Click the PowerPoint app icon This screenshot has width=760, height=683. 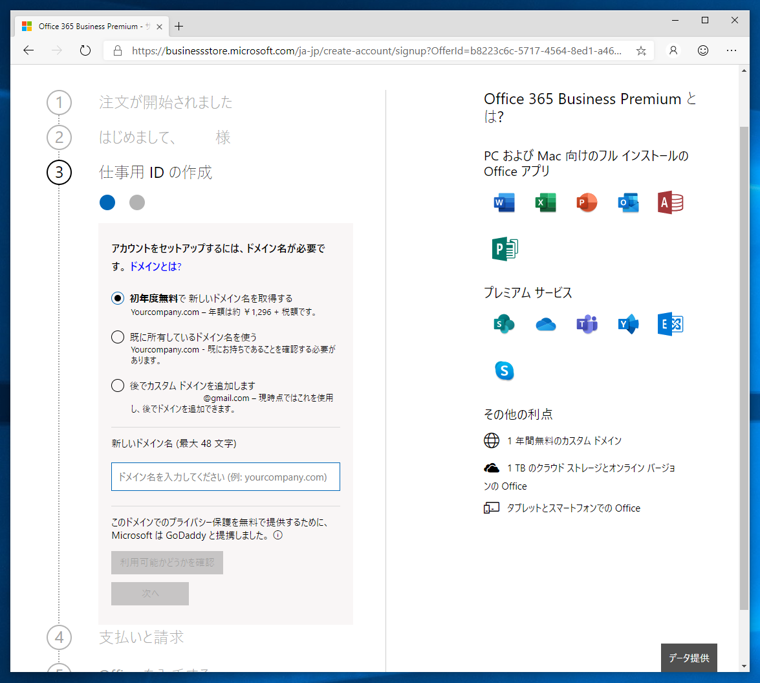click(586, 202)
